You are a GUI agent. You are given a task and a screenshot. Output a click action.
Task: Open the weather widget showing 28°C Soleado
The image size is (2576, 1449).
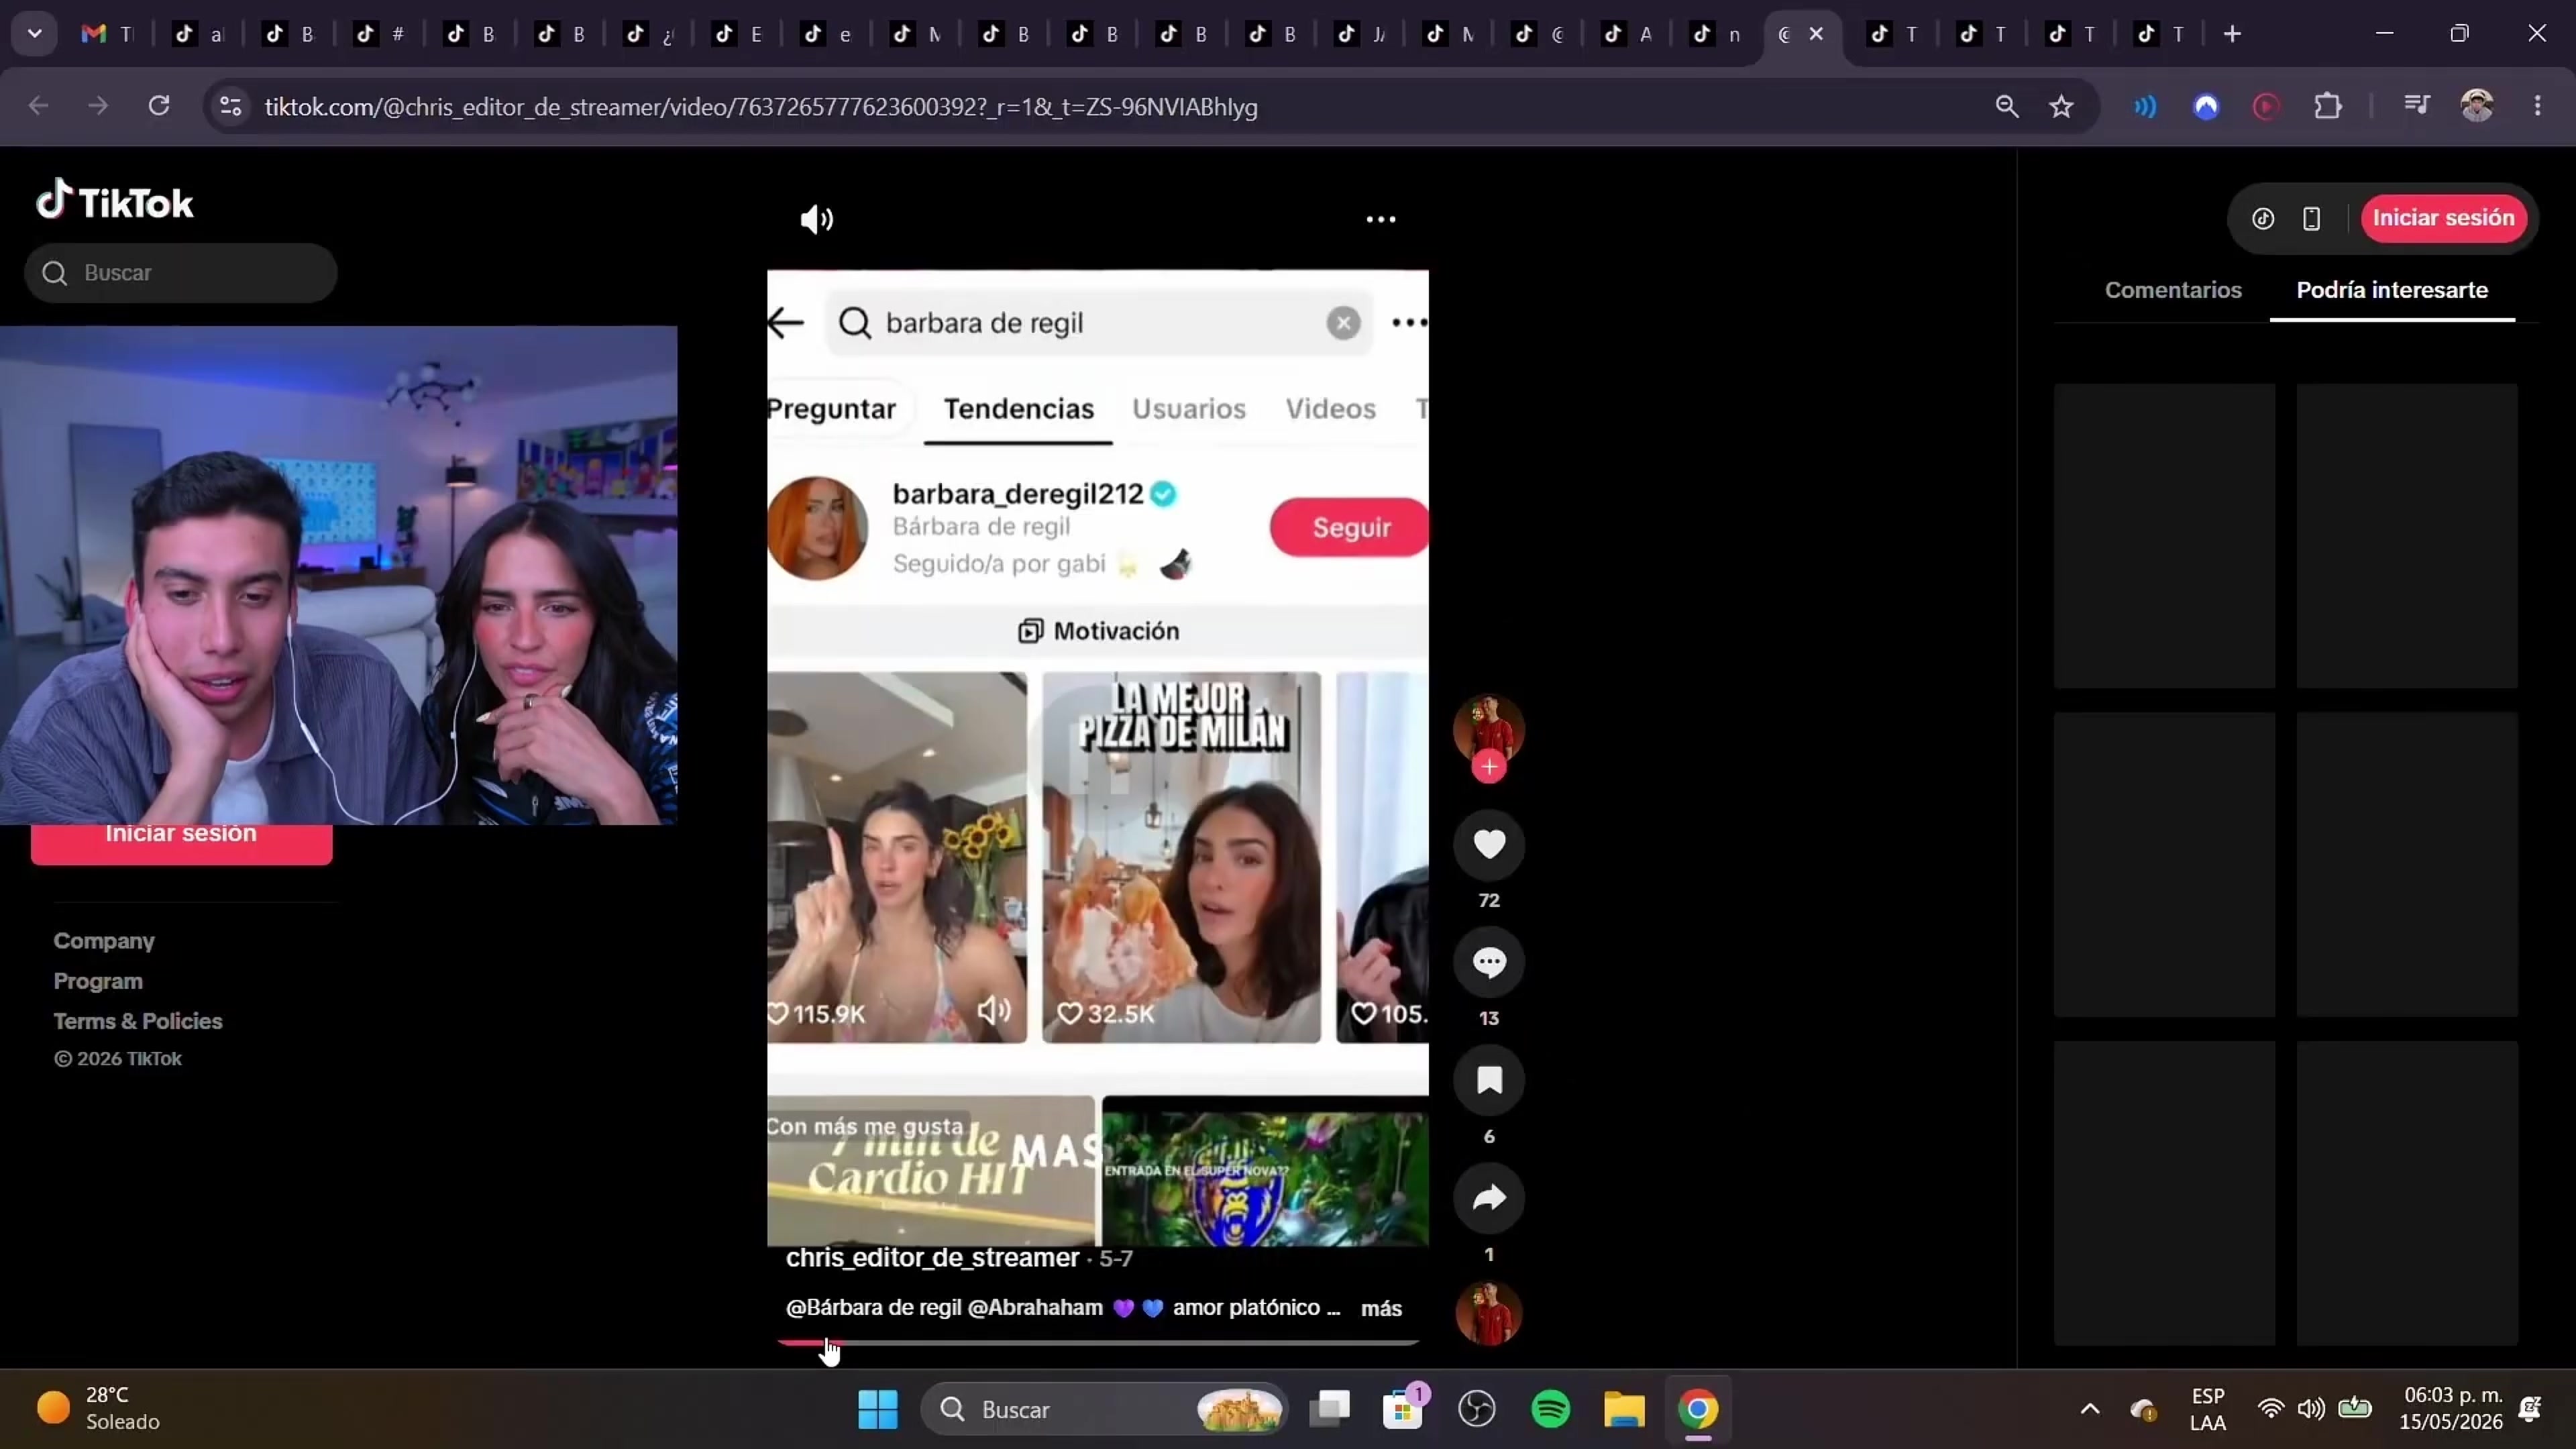(x=98, y=1408)
